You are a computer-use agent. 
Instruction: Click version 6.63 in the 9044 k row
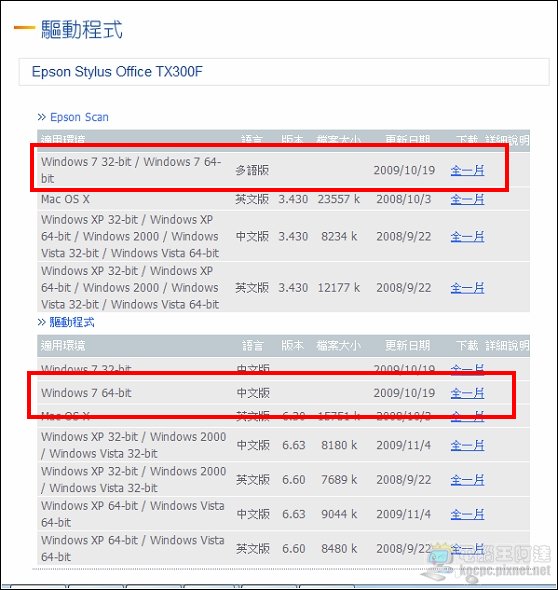[x=293, y=514]
